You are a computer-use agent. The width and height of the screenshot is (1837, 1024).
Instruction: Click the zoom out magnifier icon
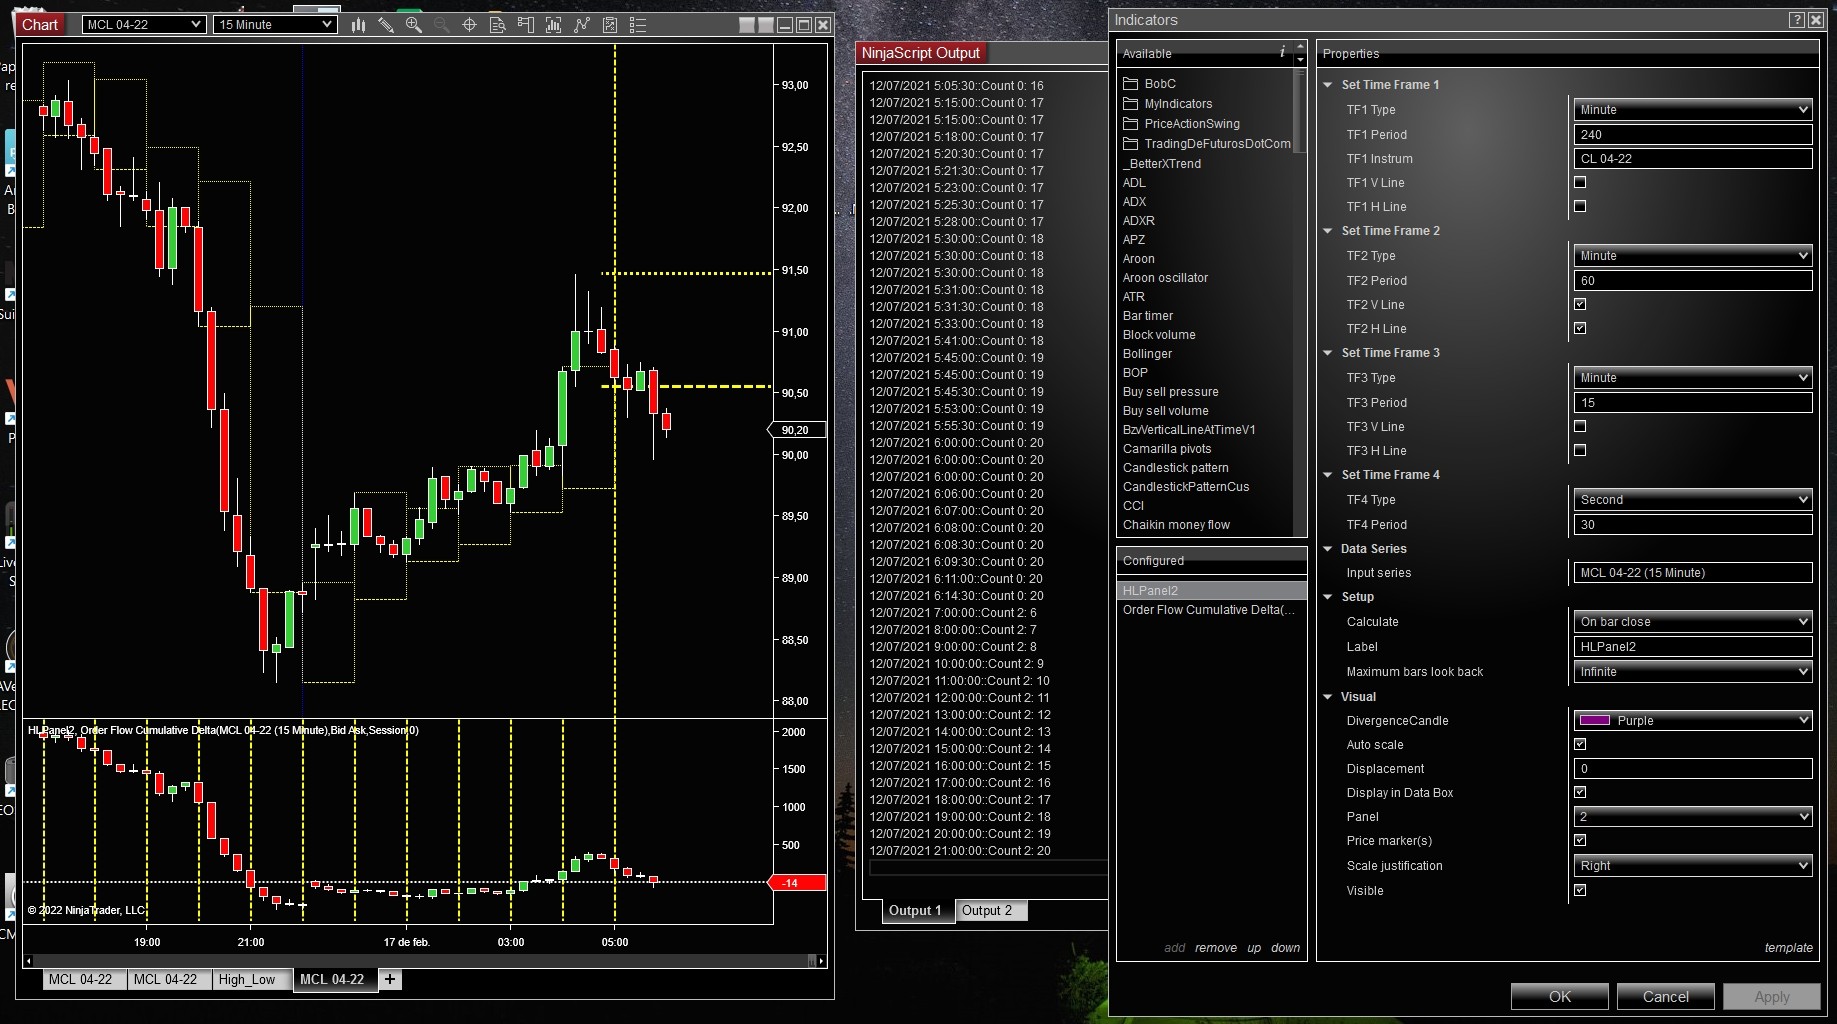(x=442, y=25)
